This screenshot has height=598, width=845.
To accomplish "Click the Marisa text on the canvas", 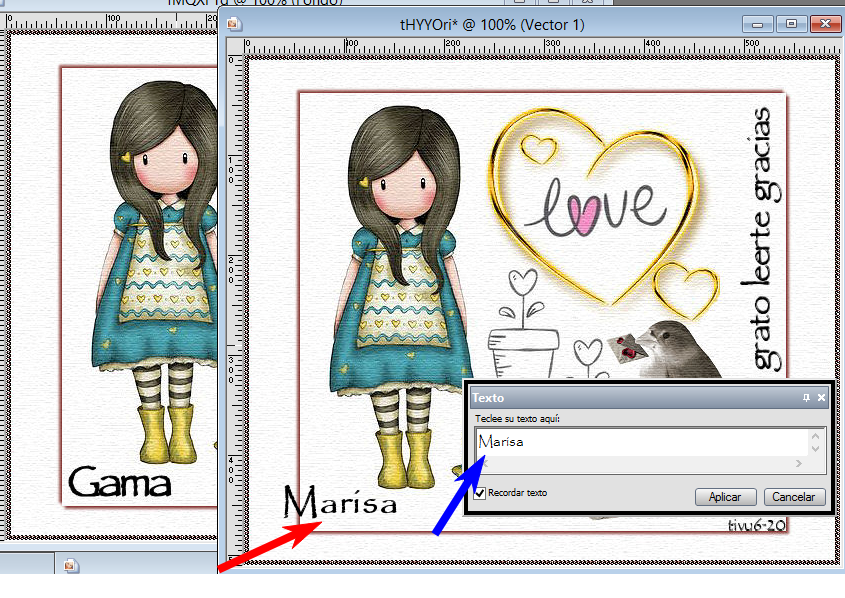I will tap(340, 502).
